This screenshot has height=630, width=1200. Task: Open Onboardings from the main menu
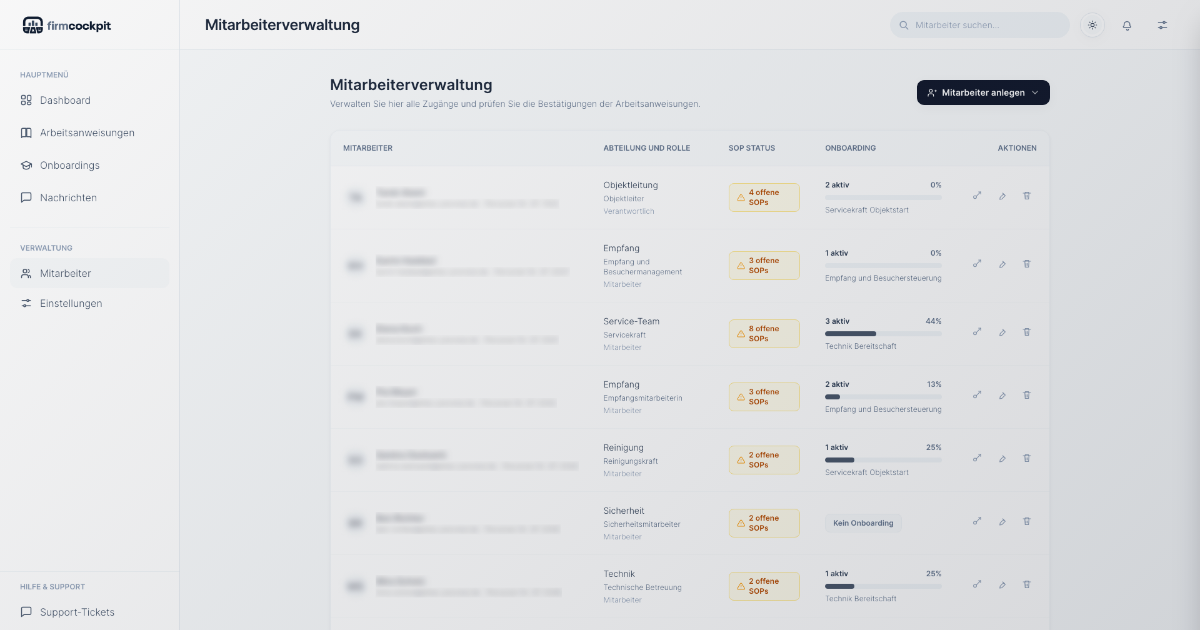click(x=70, y=165)
